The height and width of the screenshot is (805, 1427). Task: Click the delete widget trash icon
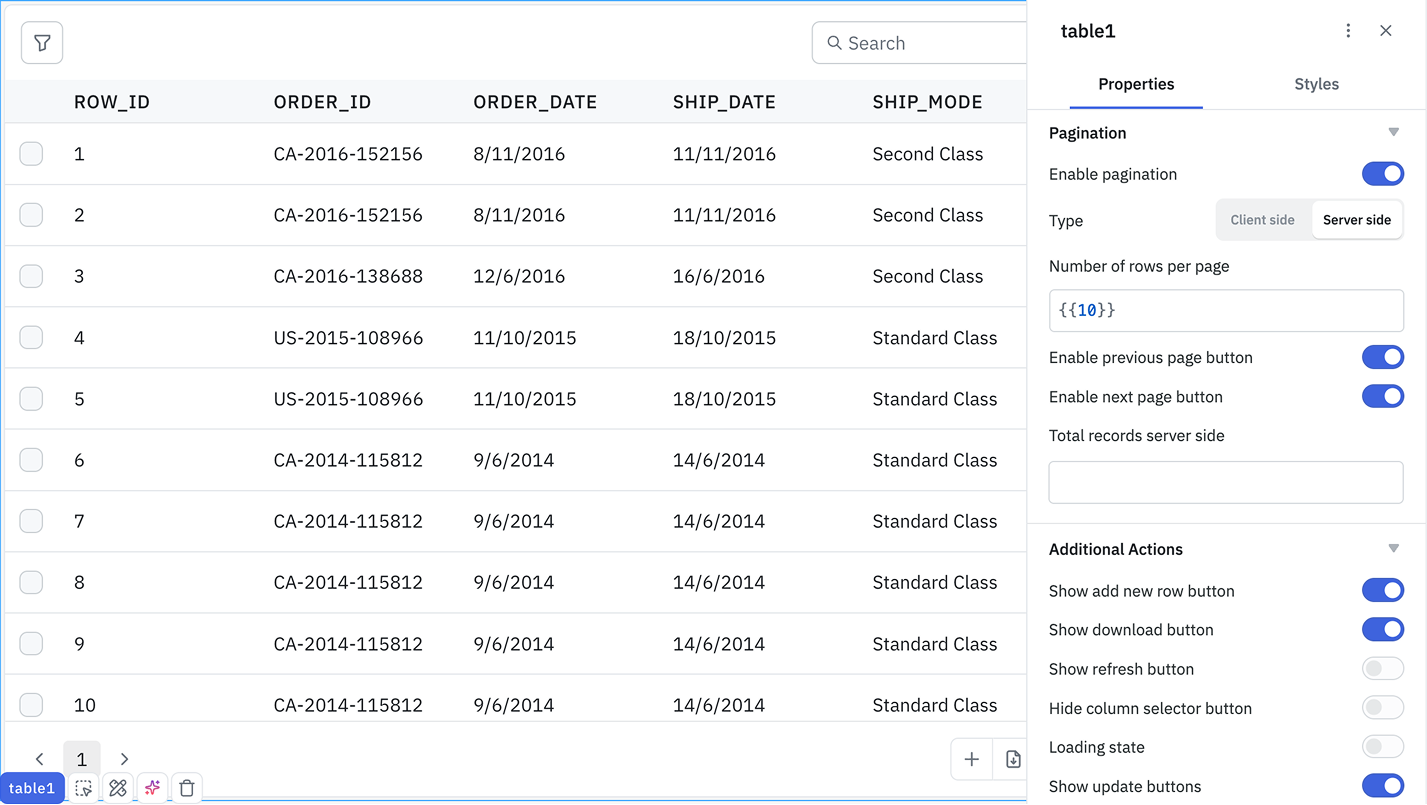(x=187, y=788)
